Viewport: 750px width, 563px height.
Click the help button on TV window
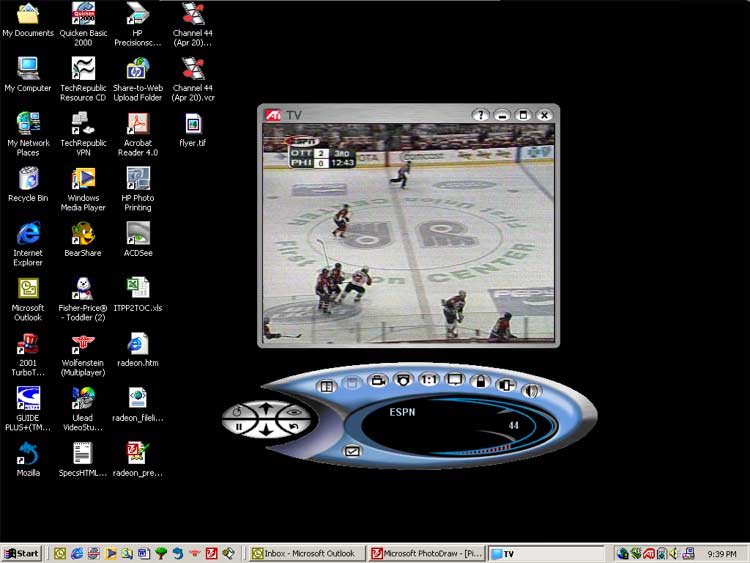coord(480,115)
